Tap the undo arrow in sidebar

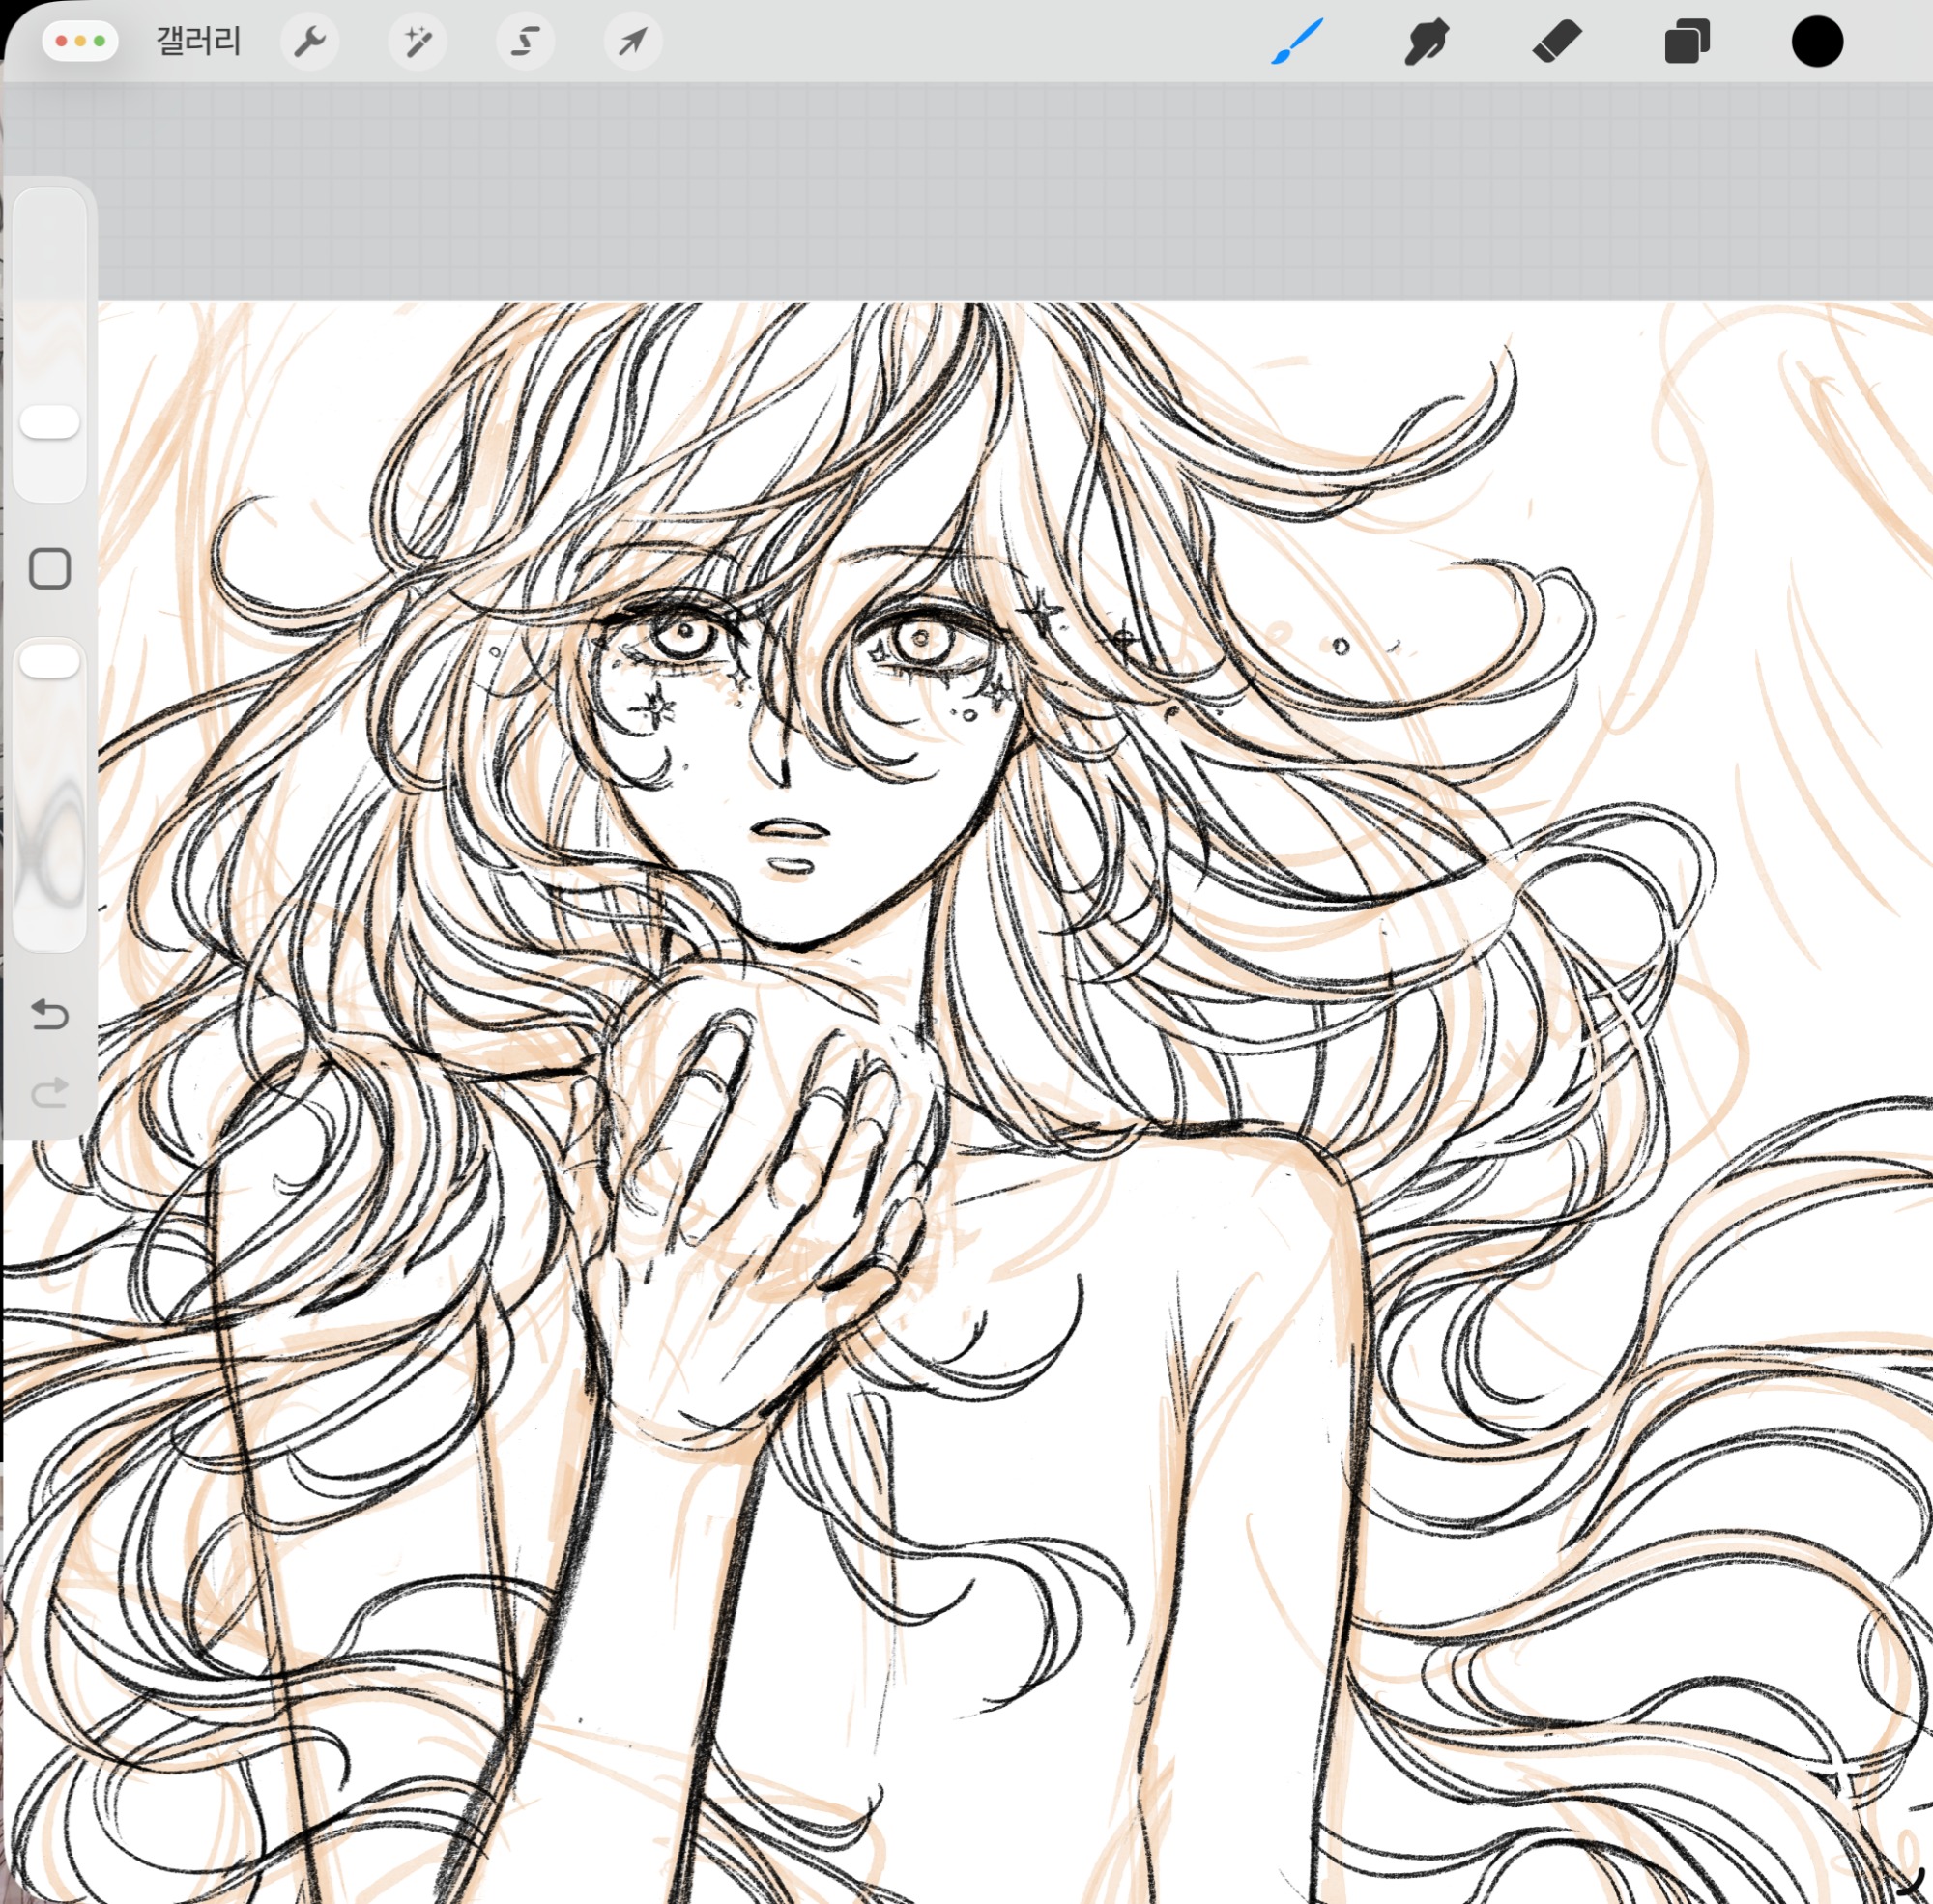[49, 1014]
